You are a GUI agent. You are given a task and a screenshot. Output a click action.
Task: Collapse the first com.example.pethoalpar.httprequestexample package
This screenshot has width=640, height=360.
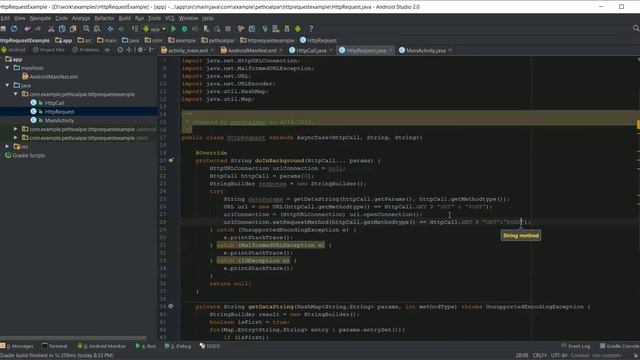click(16, 94)
